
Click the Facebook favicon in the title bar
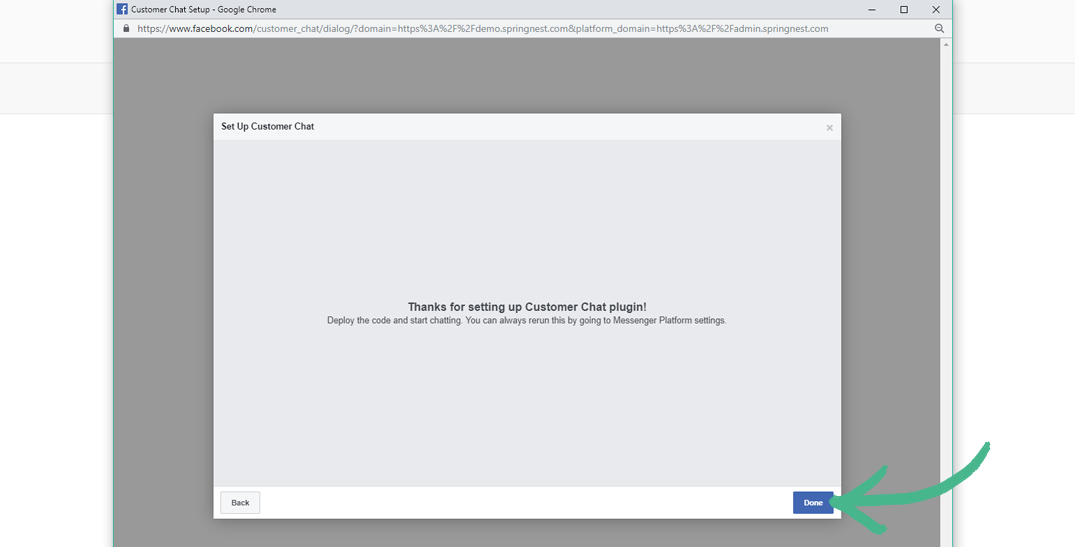point(122,9)
